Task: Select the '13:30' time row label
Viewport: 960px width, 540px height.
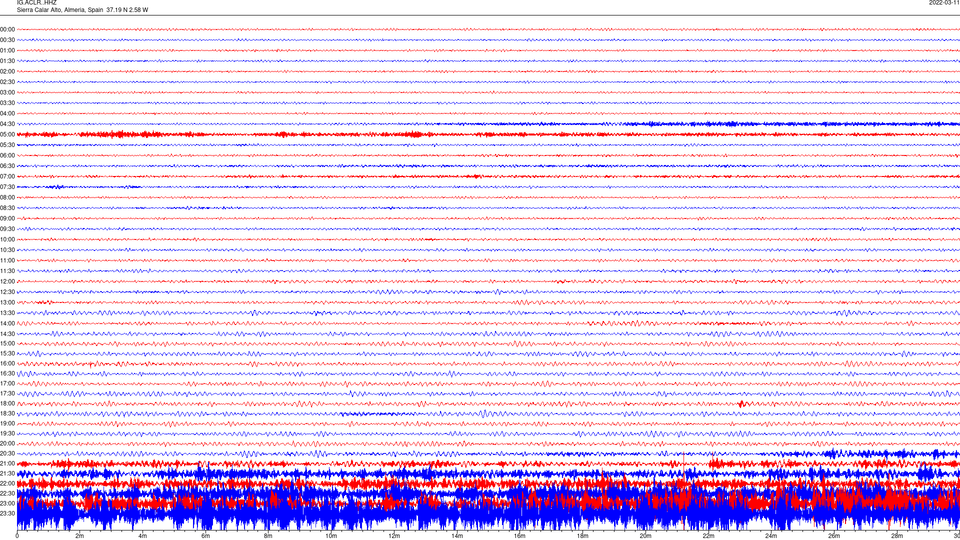Action: click(x=7, y=313)
